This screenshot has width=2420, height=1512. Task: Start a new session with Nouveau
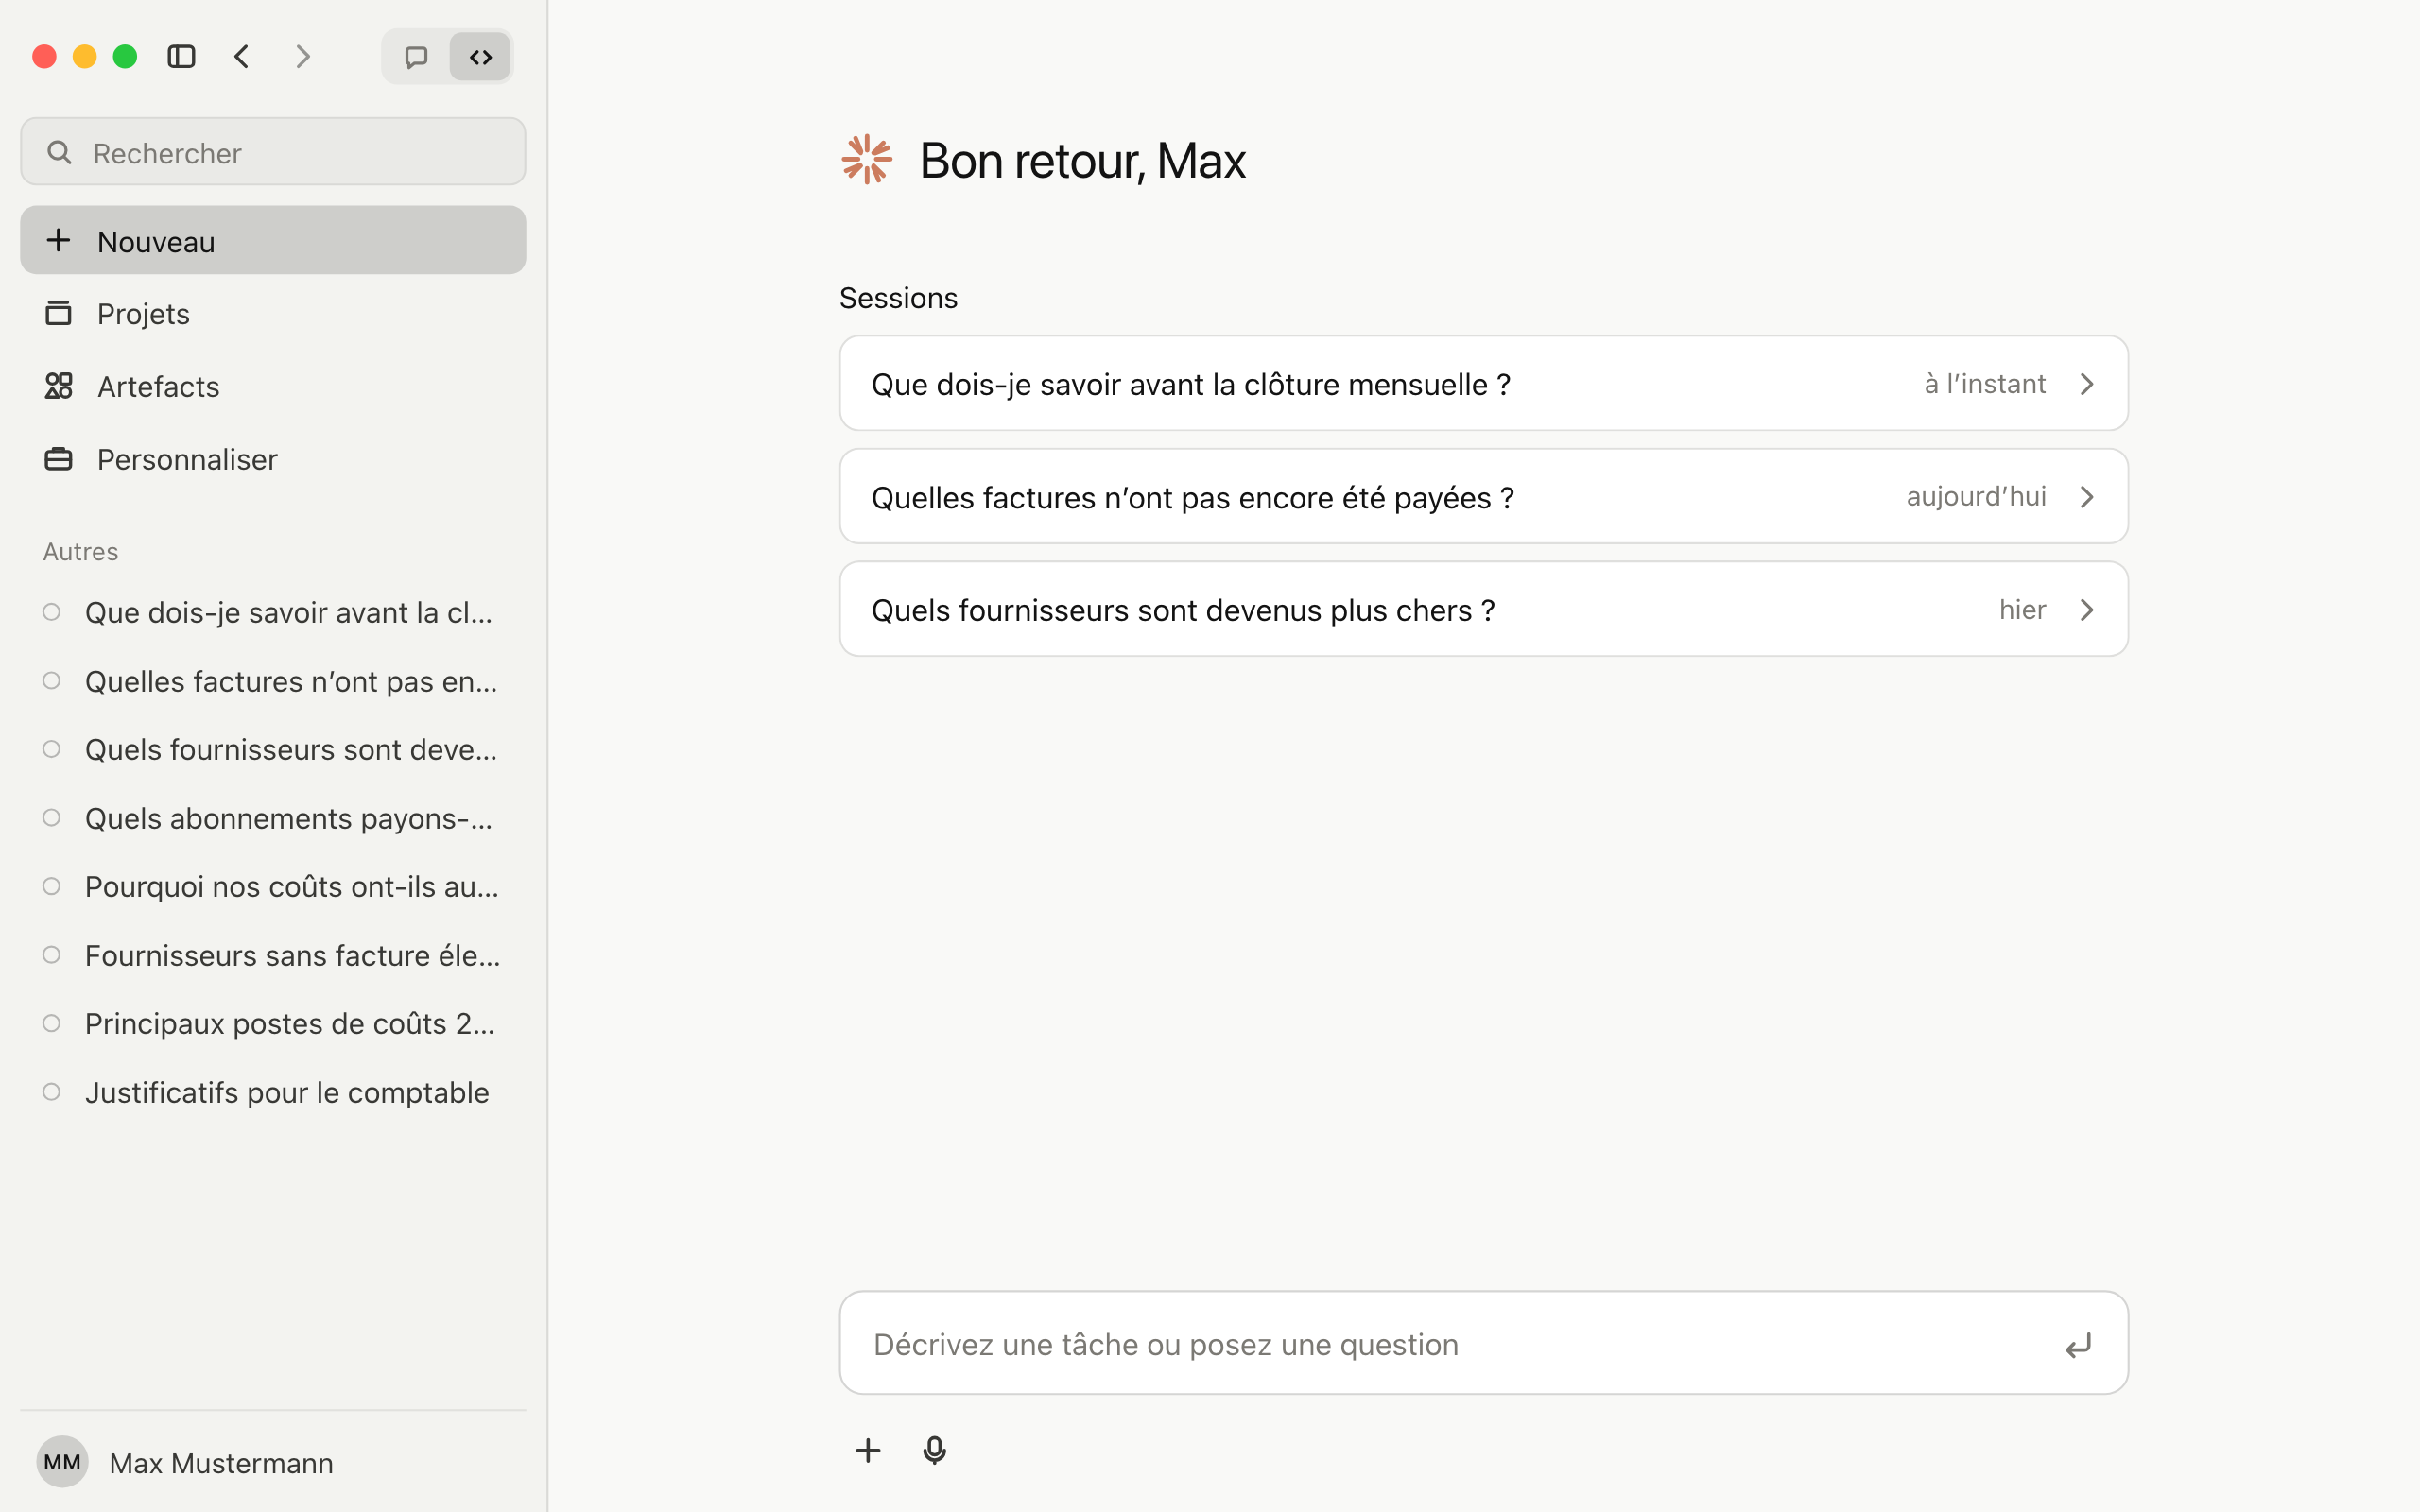click(273, 241)
